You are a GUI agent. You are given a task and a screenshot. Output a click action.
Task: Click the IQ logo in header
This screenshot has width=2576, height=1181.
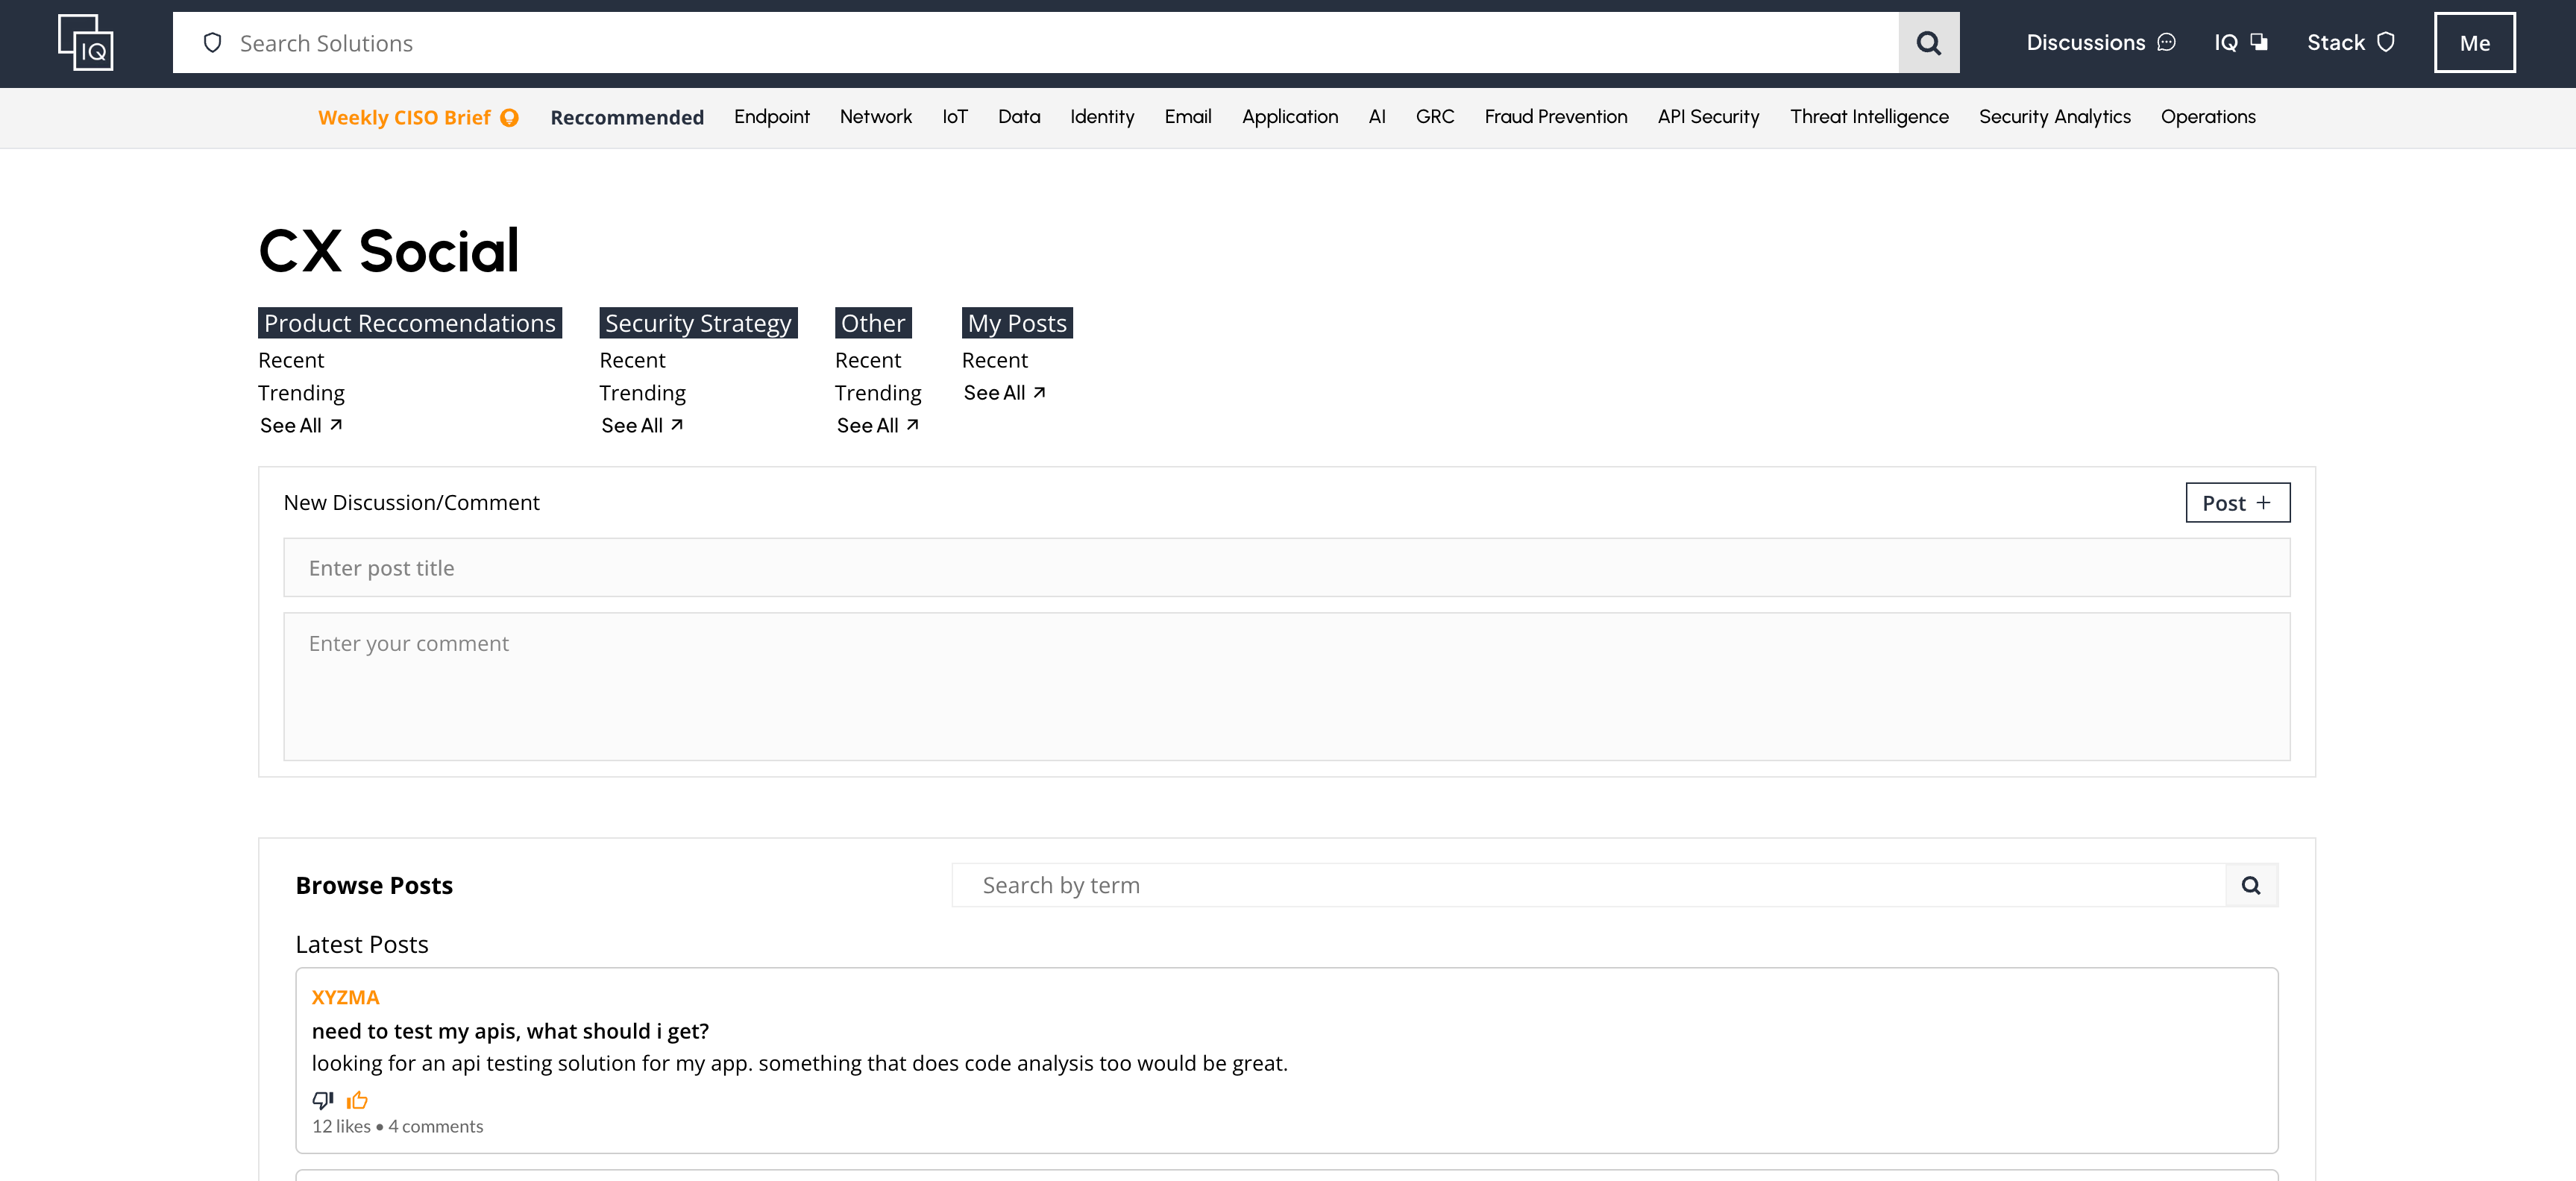pos(86,42)
